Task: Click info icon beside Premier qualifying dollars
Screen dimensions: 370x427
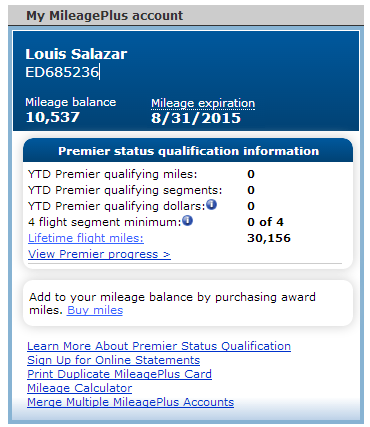Action: (x=211, y=204)
